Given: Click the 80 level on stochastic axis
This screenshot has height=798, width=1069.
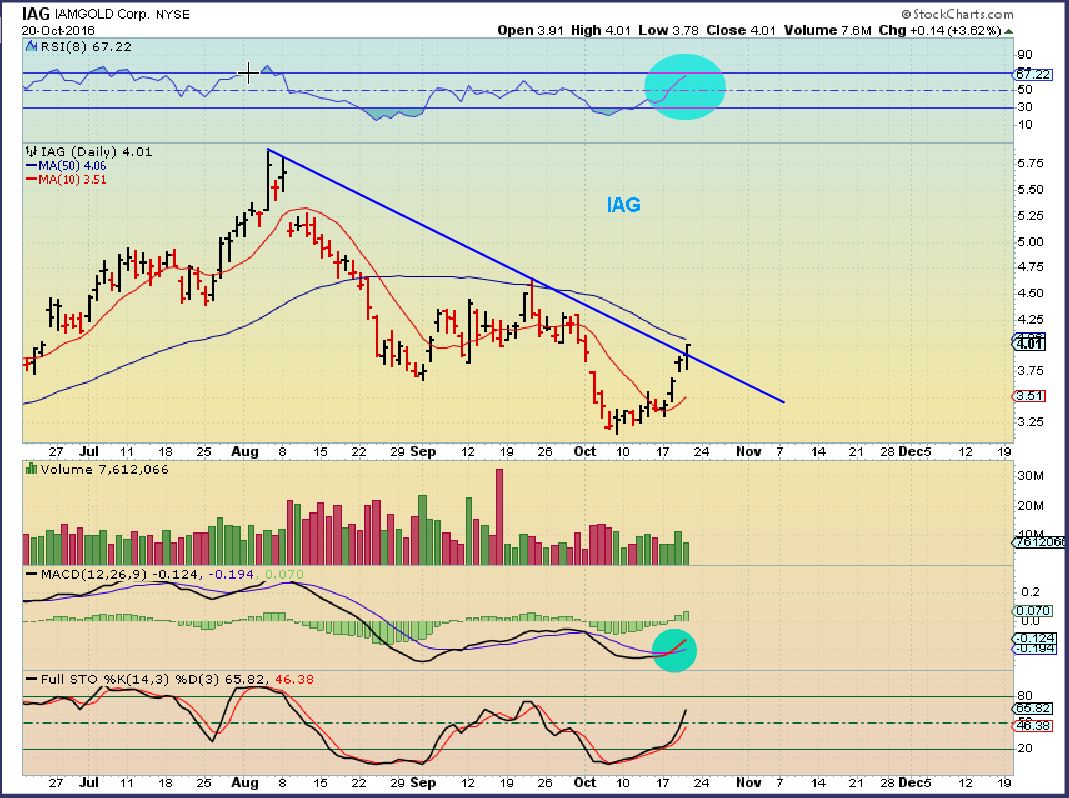Looking at the screenshot, I should point(1025,696).
